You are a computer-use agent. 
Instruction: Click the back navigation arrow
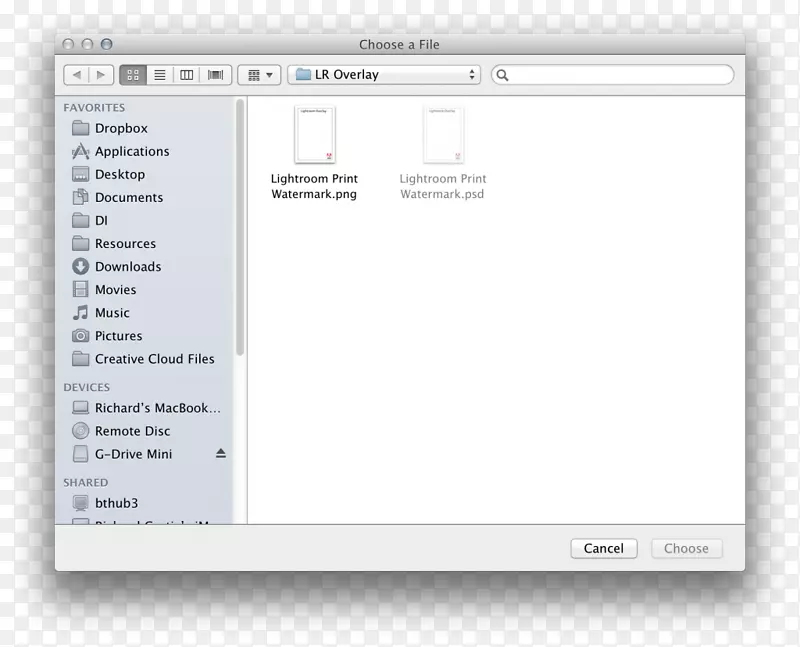pyautogui.click(x=77, y=74)
